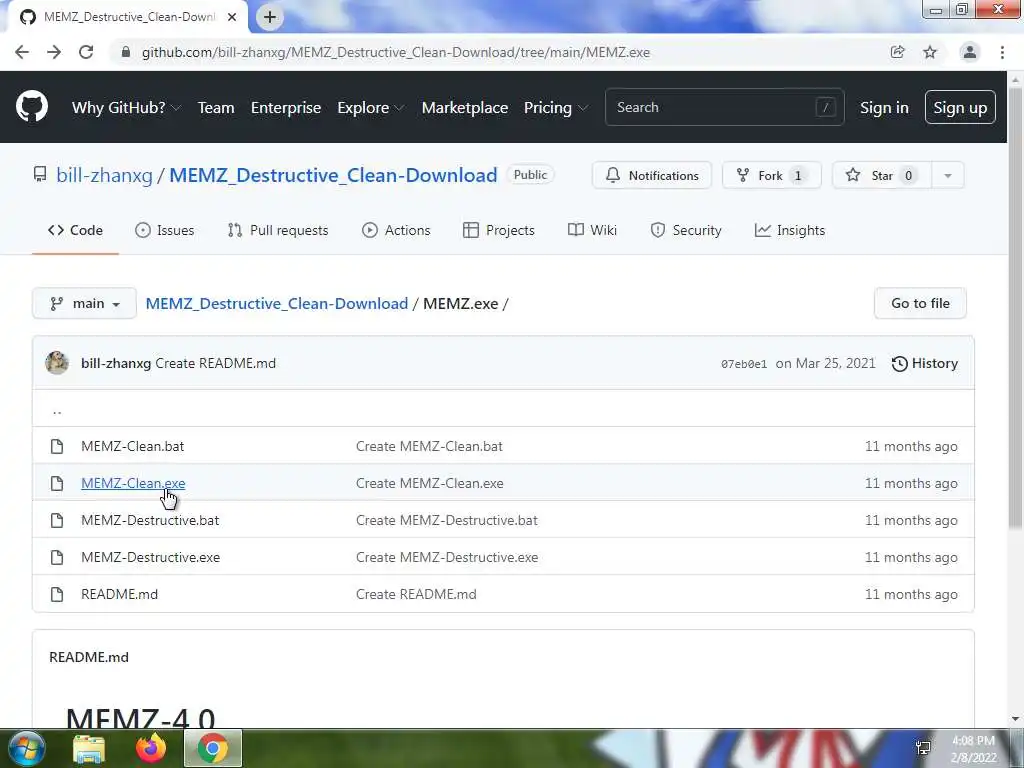This screenshot has height=768, width=1024.
Task: Open README.md in the file list
Action: click(120, 594)
